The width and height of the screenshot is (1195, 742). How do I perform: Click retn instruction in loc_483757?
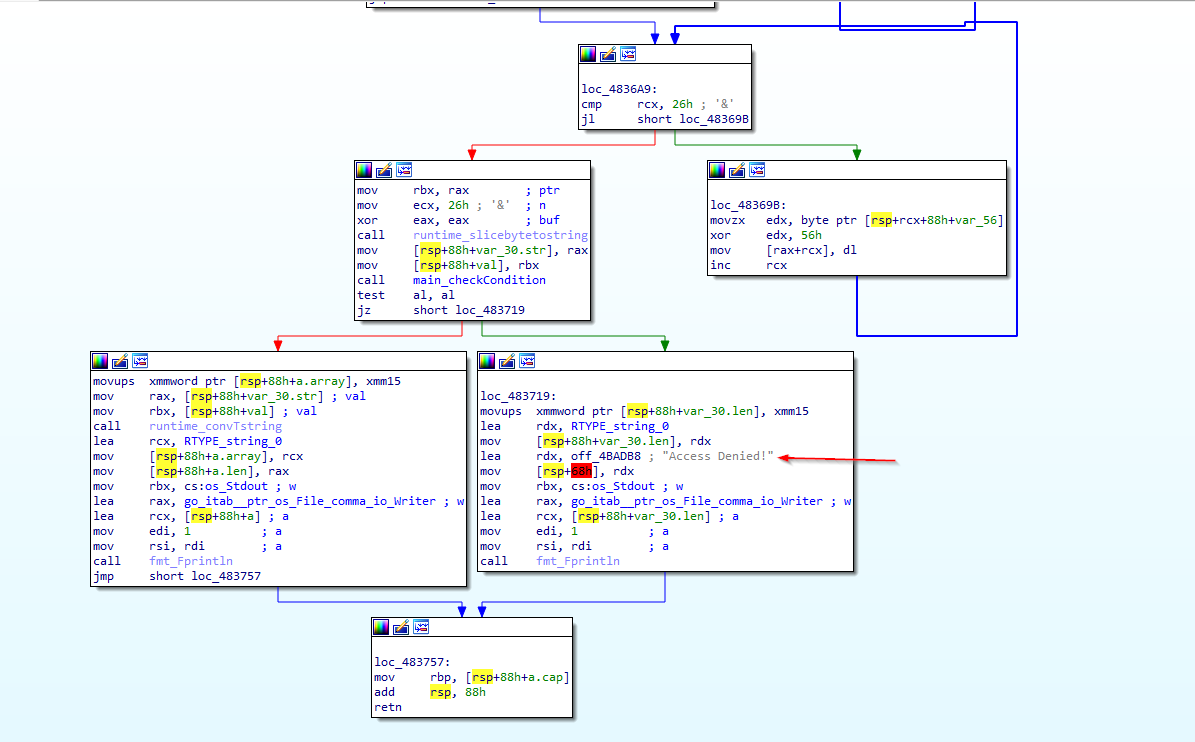[388, 707]
